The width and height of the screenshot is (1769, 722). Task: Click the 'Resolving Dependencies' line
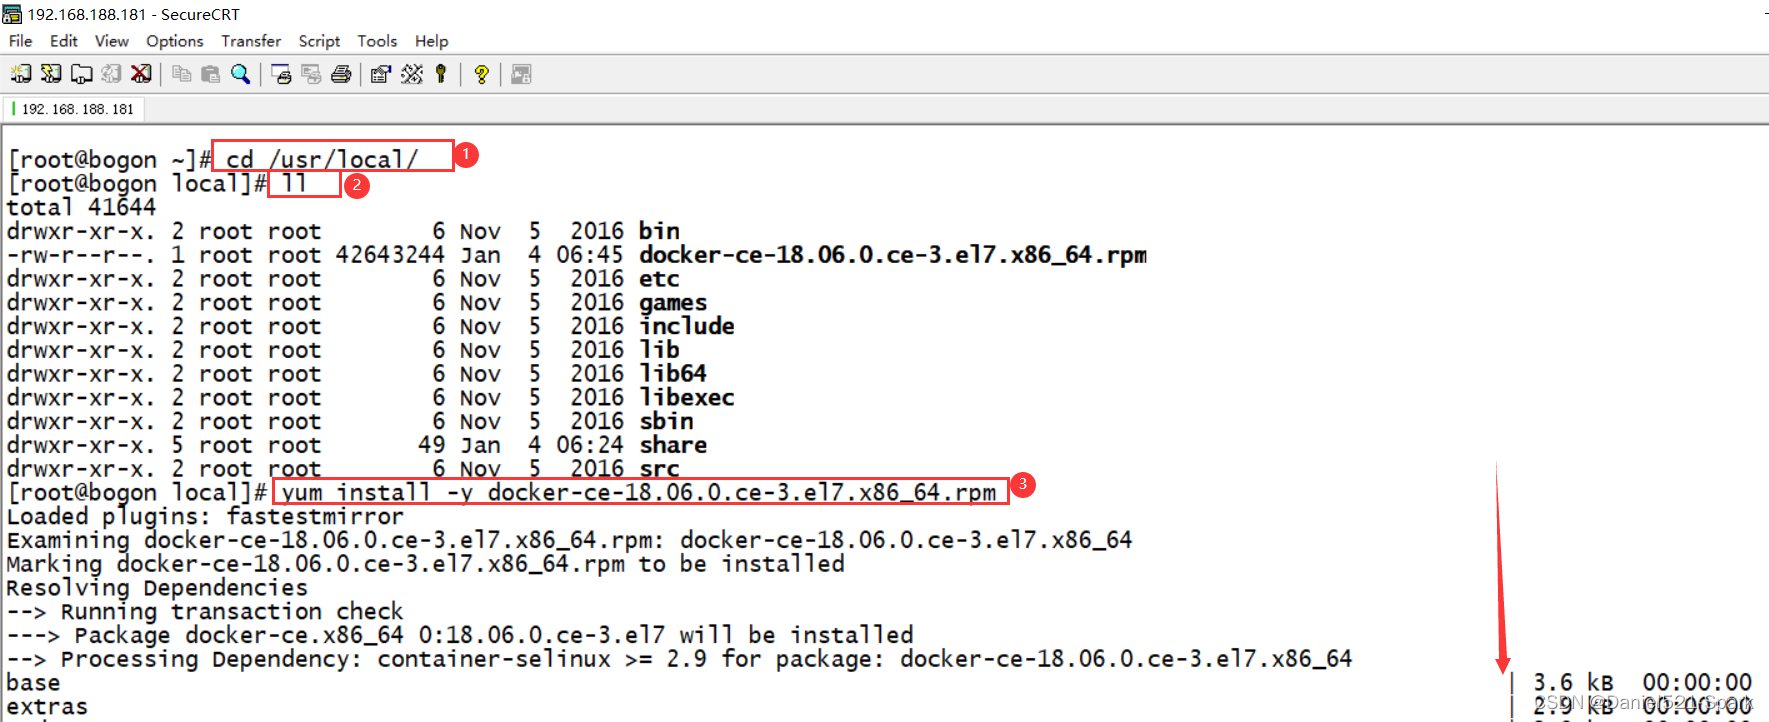[157, 588]
